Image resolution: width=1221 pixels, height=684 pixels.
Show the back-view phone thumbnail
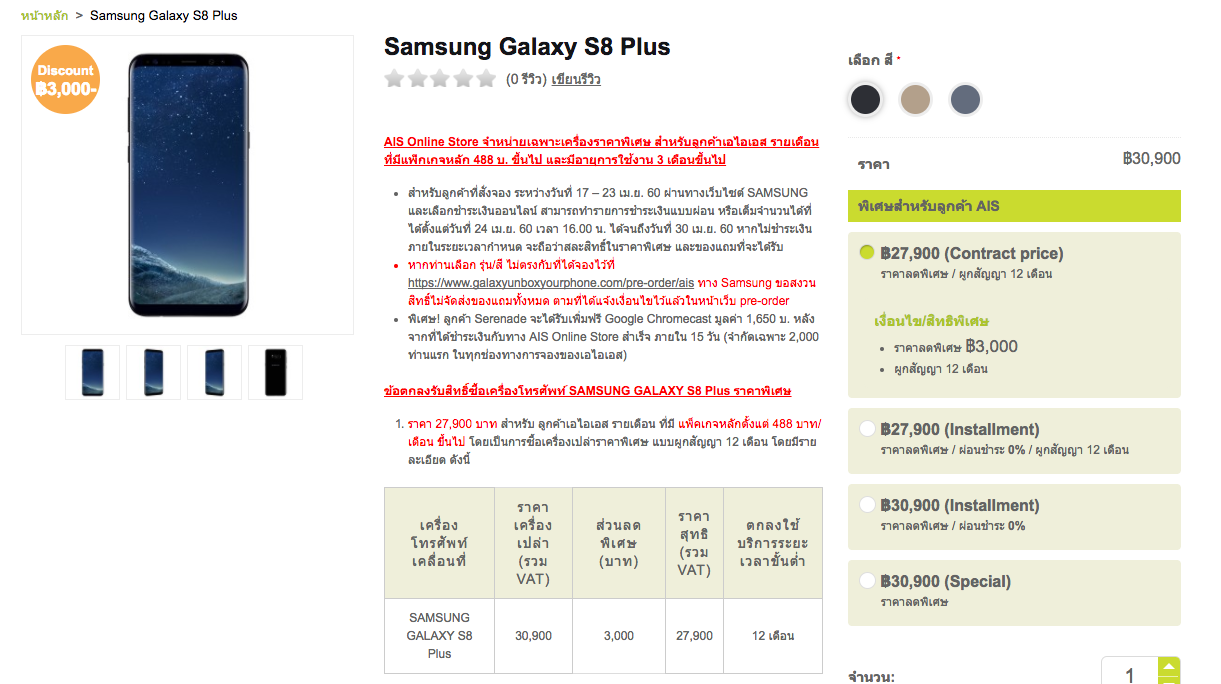click(275, 372)
